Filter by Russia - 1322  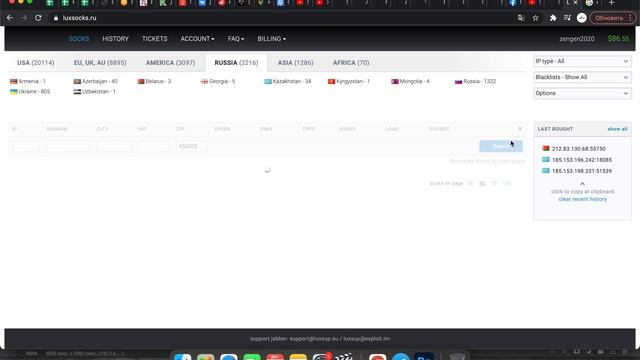[x=476, y=81]
